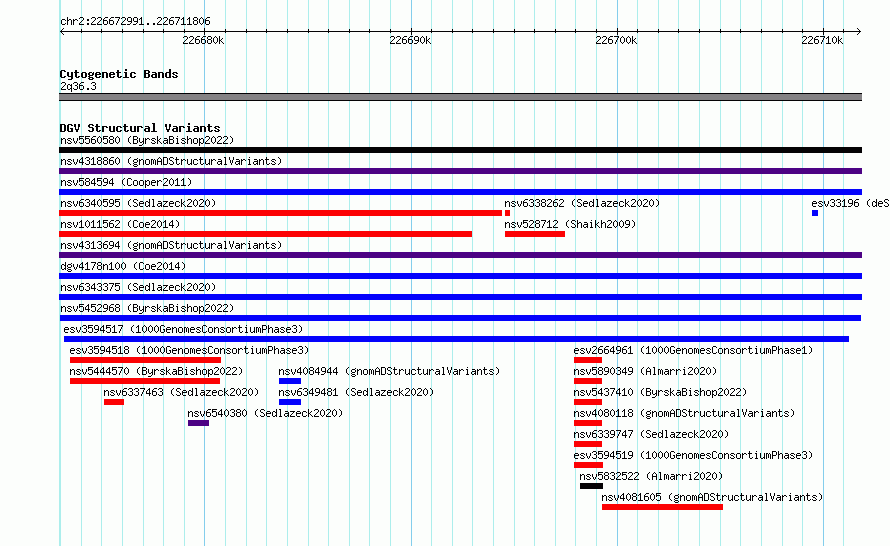The image size is (890, 546).
Task: Open nsv6340595 (Sedlazeck2020) label
Action: coord(138,203)
